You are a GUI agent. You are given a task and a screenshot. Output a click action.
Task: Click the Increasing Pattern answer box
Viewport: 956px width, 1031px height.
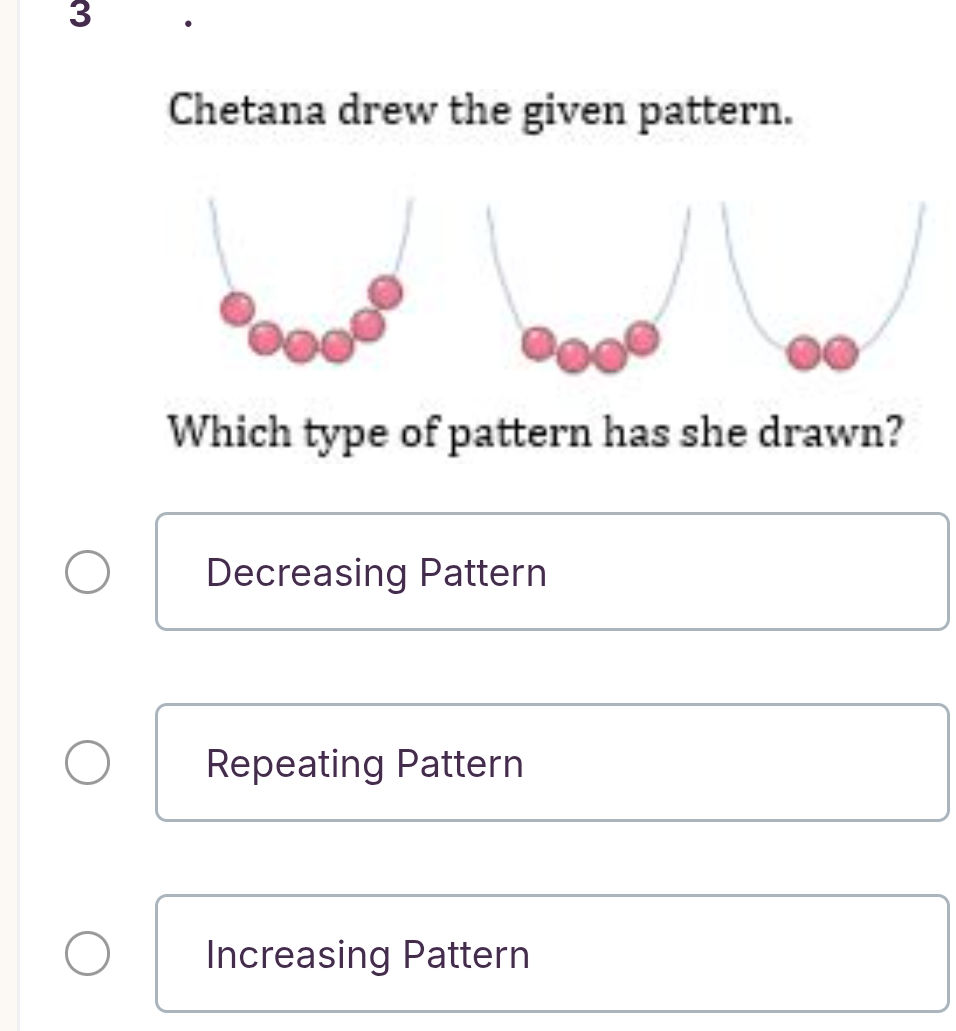tap(553, 953)
